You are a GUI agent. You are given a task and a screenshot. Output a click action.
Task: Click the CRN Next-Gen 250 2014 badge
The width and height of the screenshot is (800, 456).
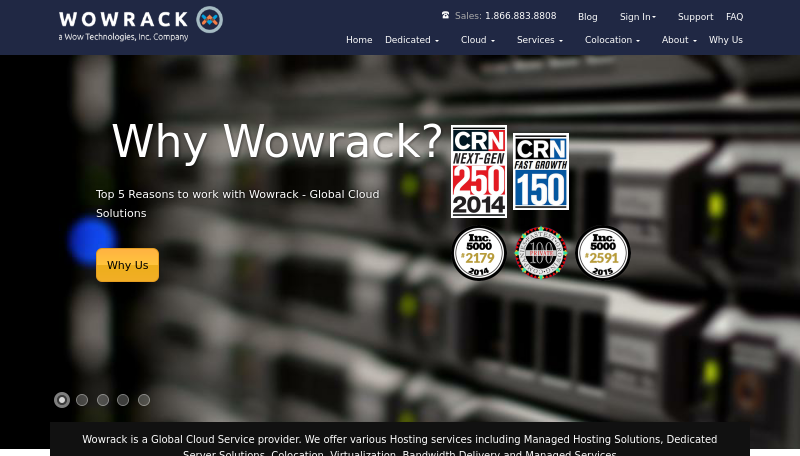(x=479, y=171)
